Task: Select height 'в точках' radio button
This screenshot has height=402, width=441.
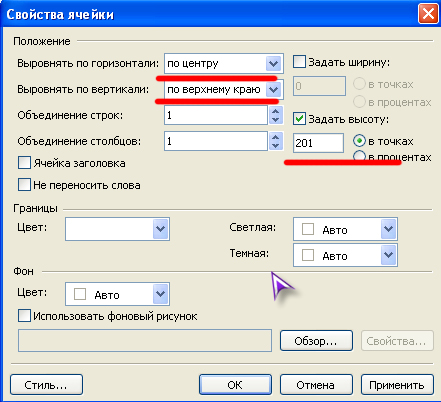Action: click(x=359, y=141)
